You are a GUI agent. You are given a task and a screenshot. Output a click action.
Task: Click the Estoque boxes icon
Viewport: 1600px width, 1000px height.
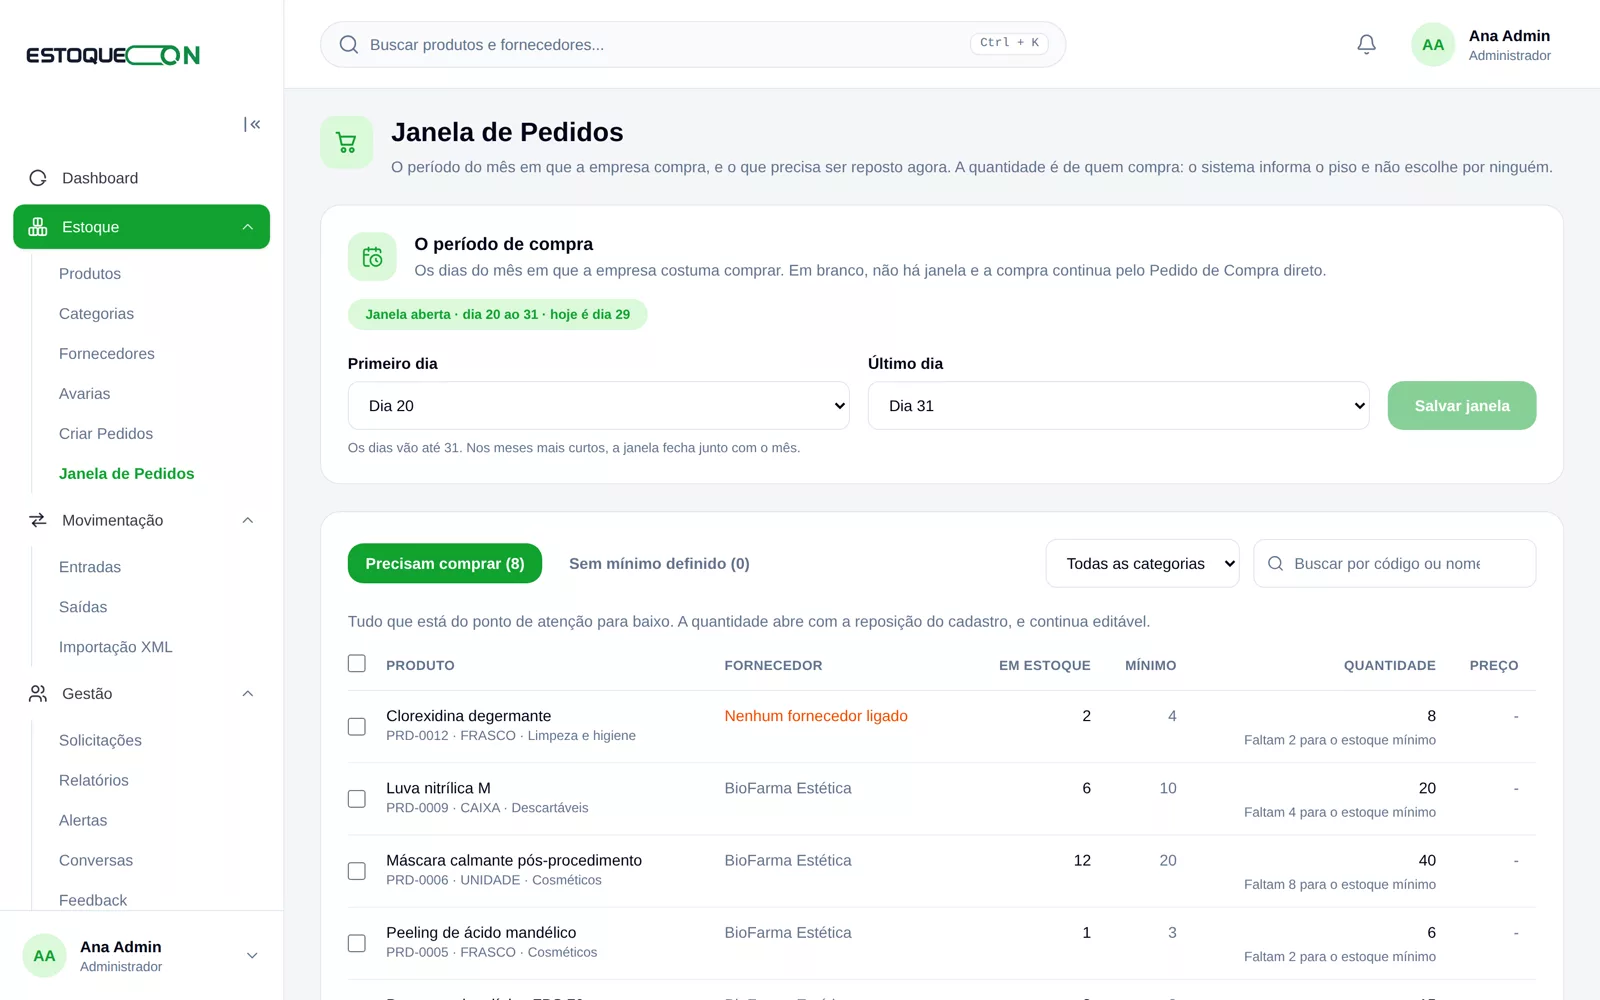click(38, 227)
